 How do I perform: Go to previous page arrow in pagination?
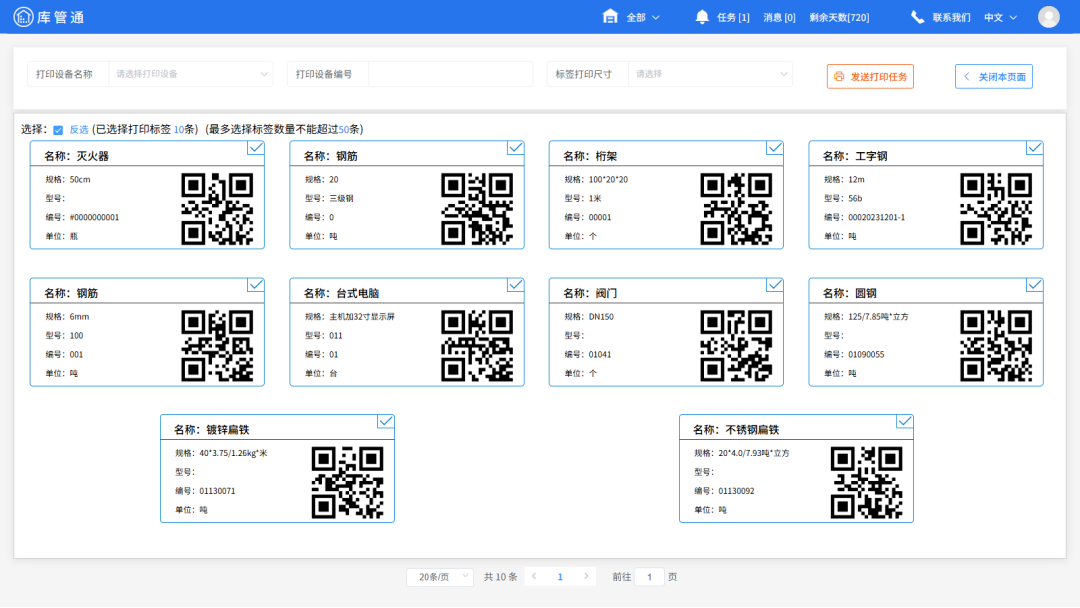(x=534, y=577)
